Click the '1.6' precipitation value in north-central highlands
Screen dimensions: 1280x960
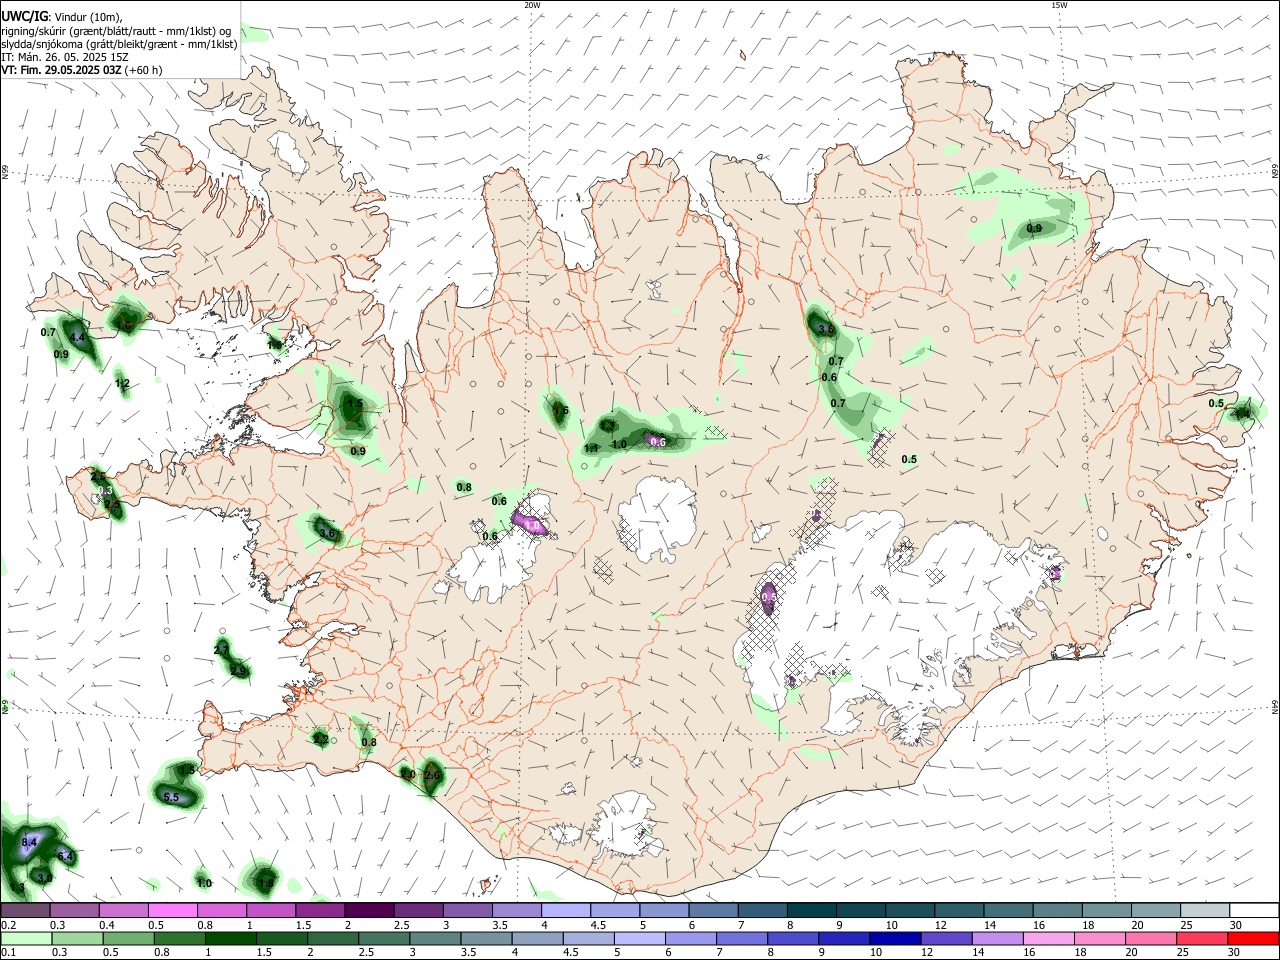coord(560,410)
